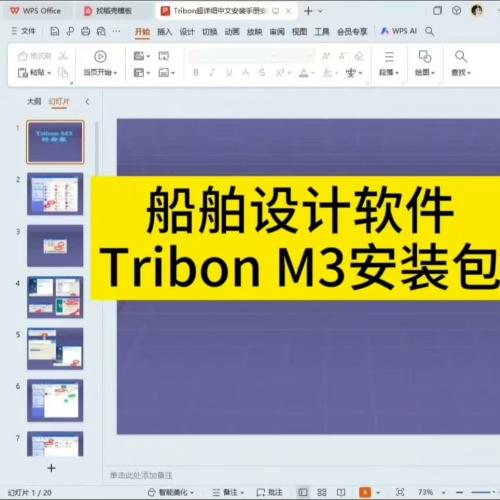Click the cut scissors icon
Screen dimensions: 500x500
pos(63,56)
